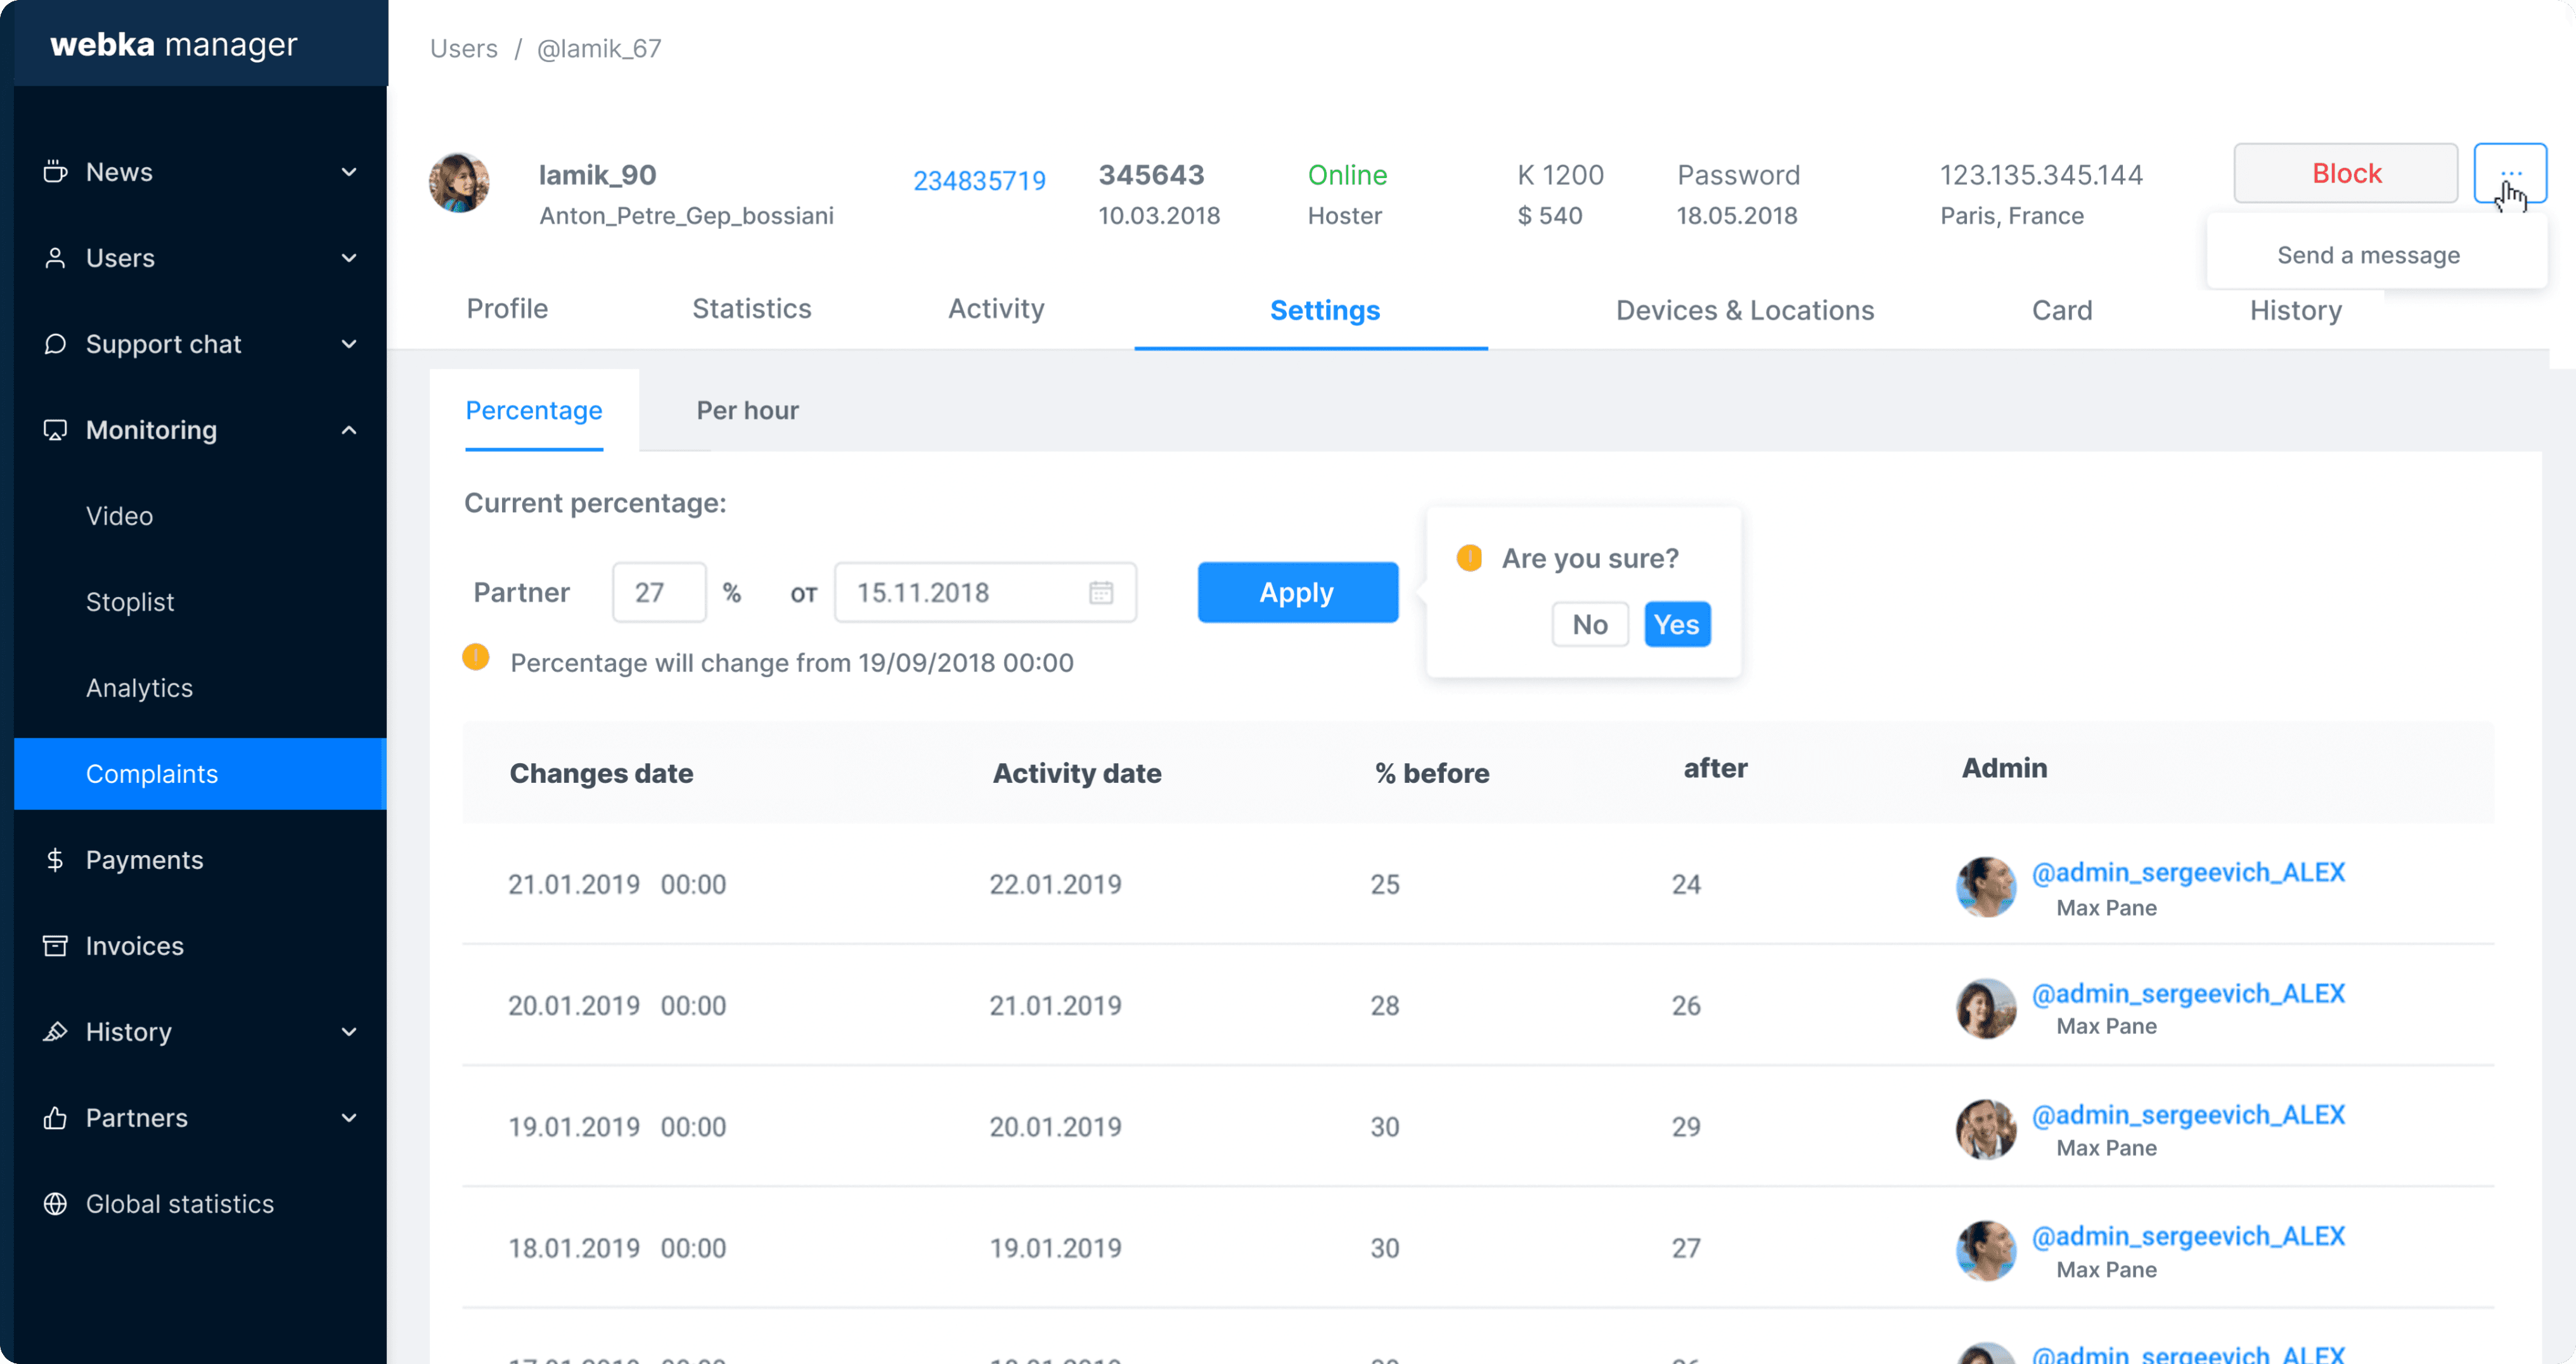Screen dimensions: 2576x1364
Task: Collapse the Monitoring section chevron
Action: [x=349, y=430]
